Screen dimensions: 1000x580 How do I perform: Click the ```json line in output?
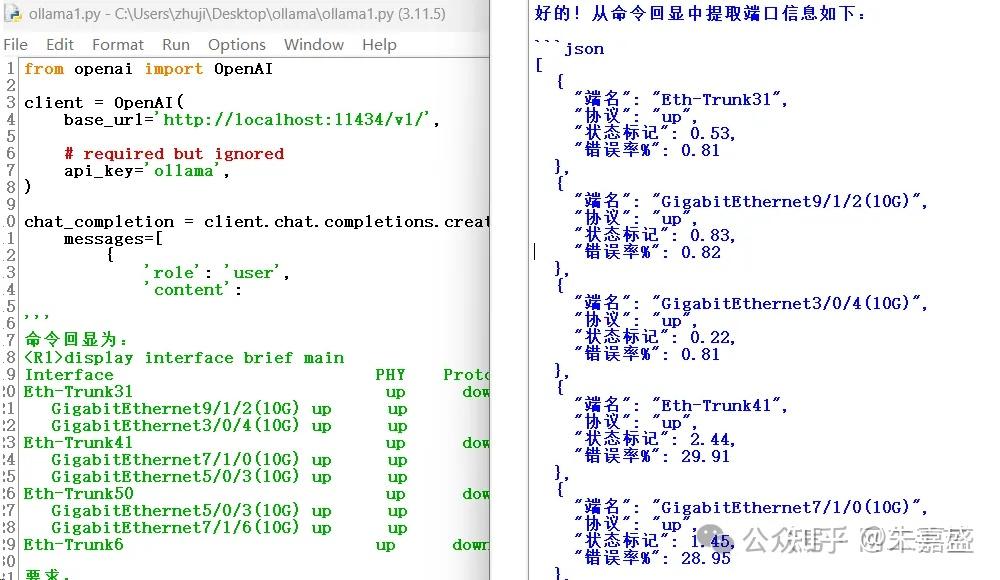pos(570,48)
